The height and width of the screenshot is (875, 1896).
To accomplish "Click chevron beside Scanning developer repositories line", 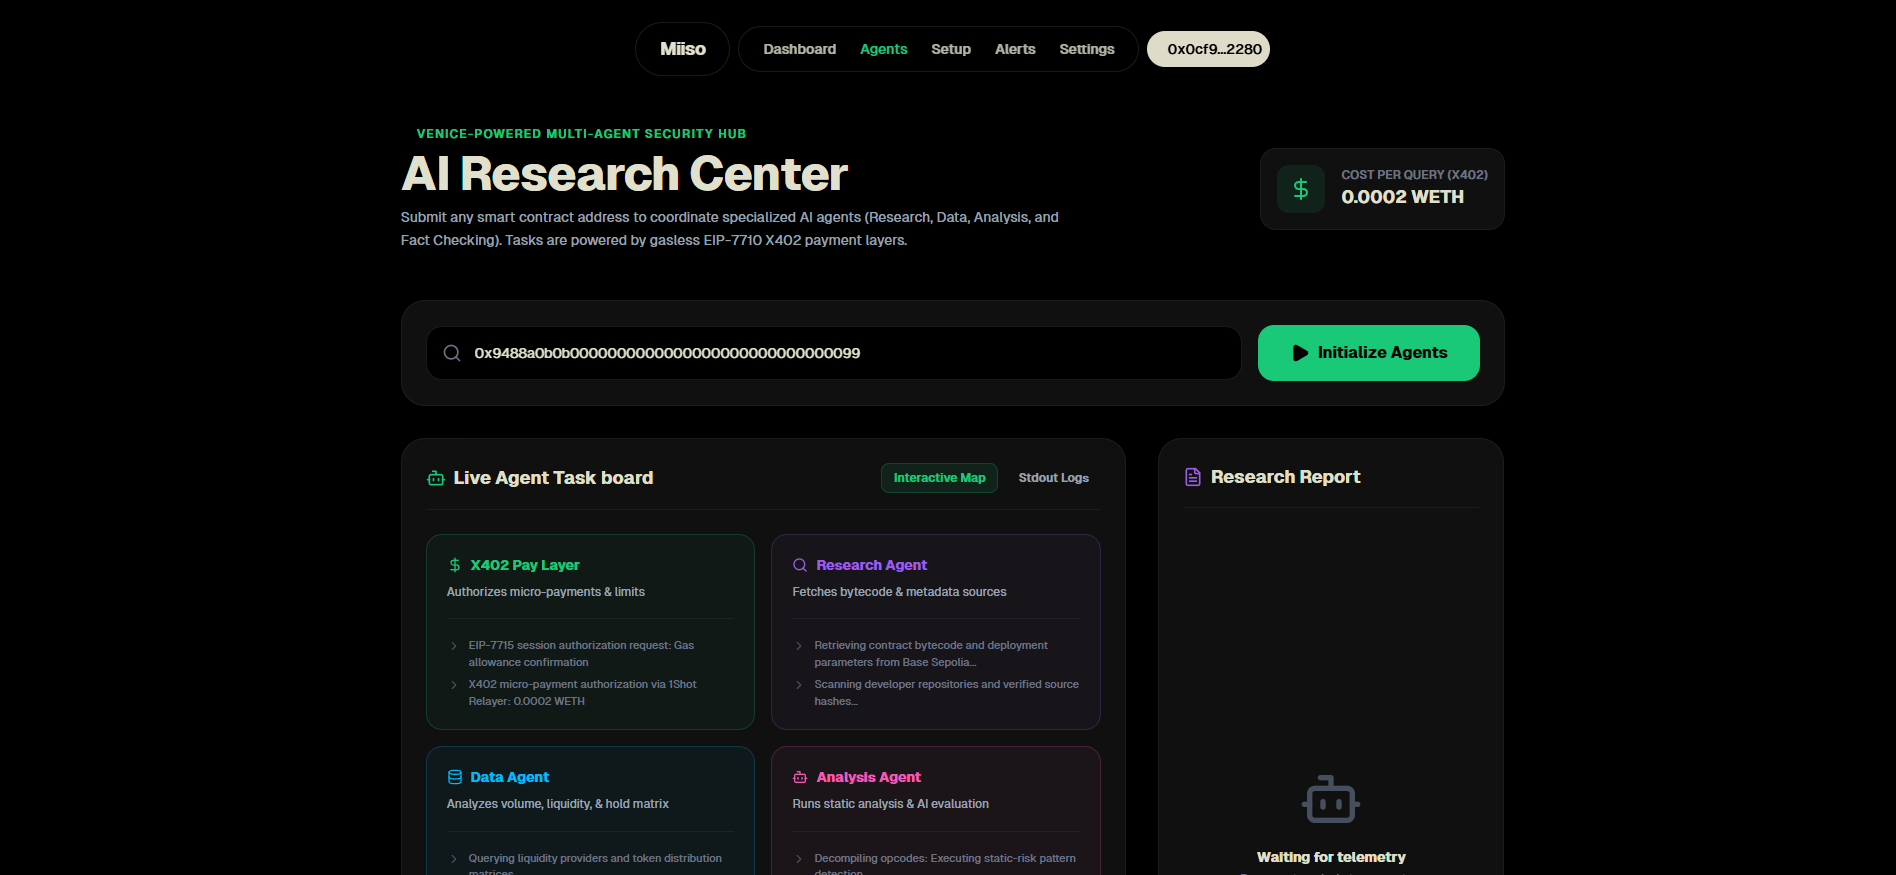I will pos(799,685).
